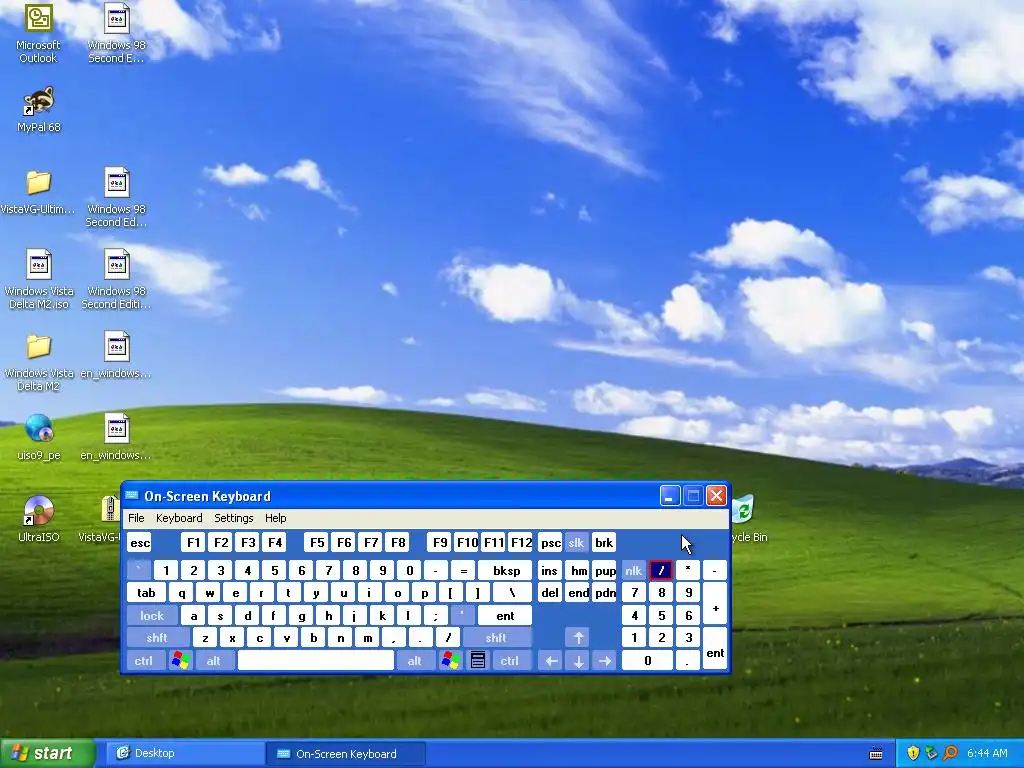Click the numpad plus key
Image resolution: width=1024 pixels, height=768 pixels.
(714, 604)
